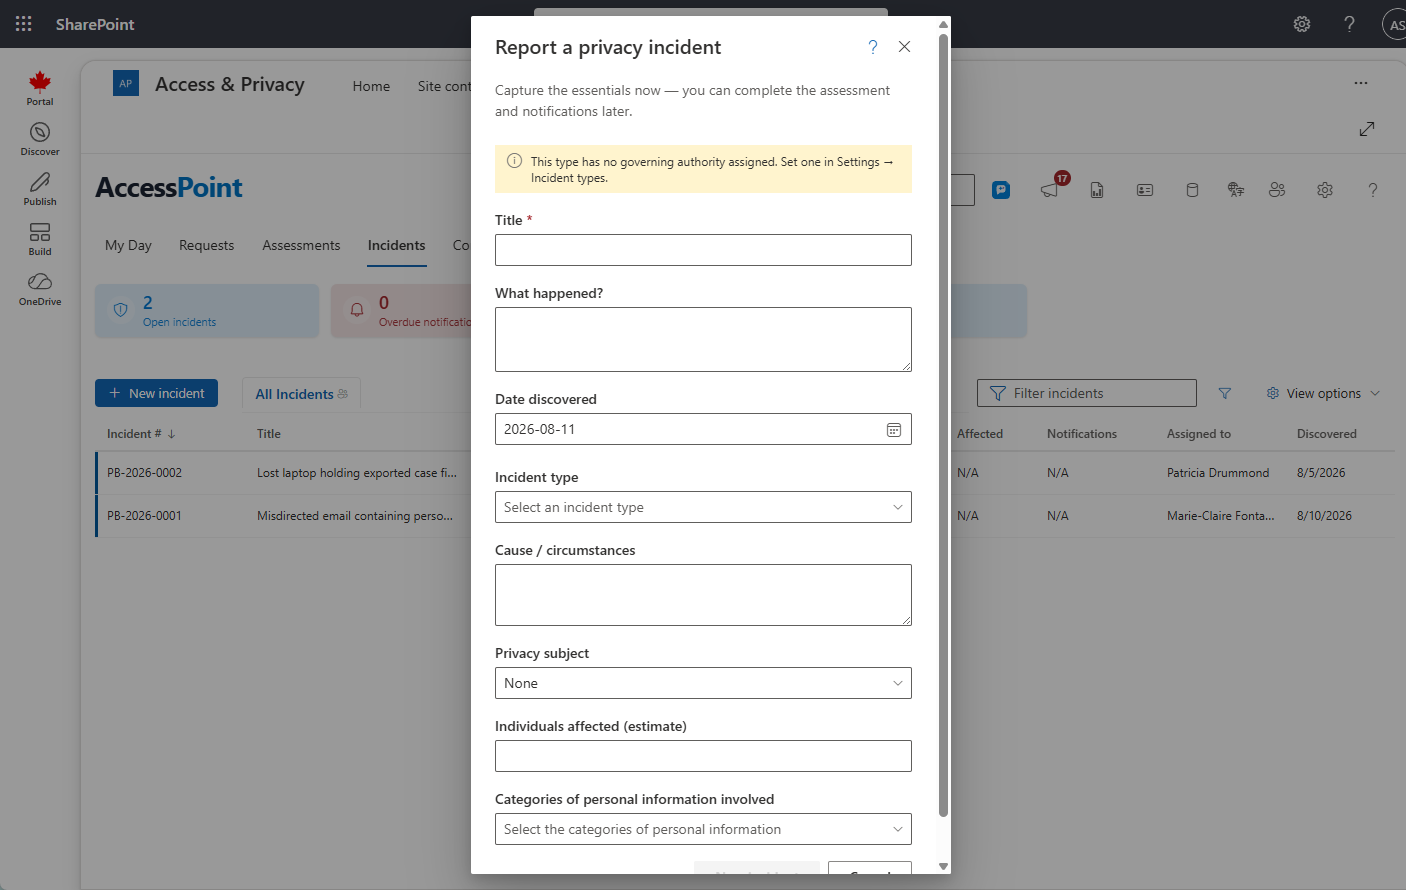Click Lost laptop holding exported case title
The height and width of the screenshot is (890, 1406).
pos(357,473)
